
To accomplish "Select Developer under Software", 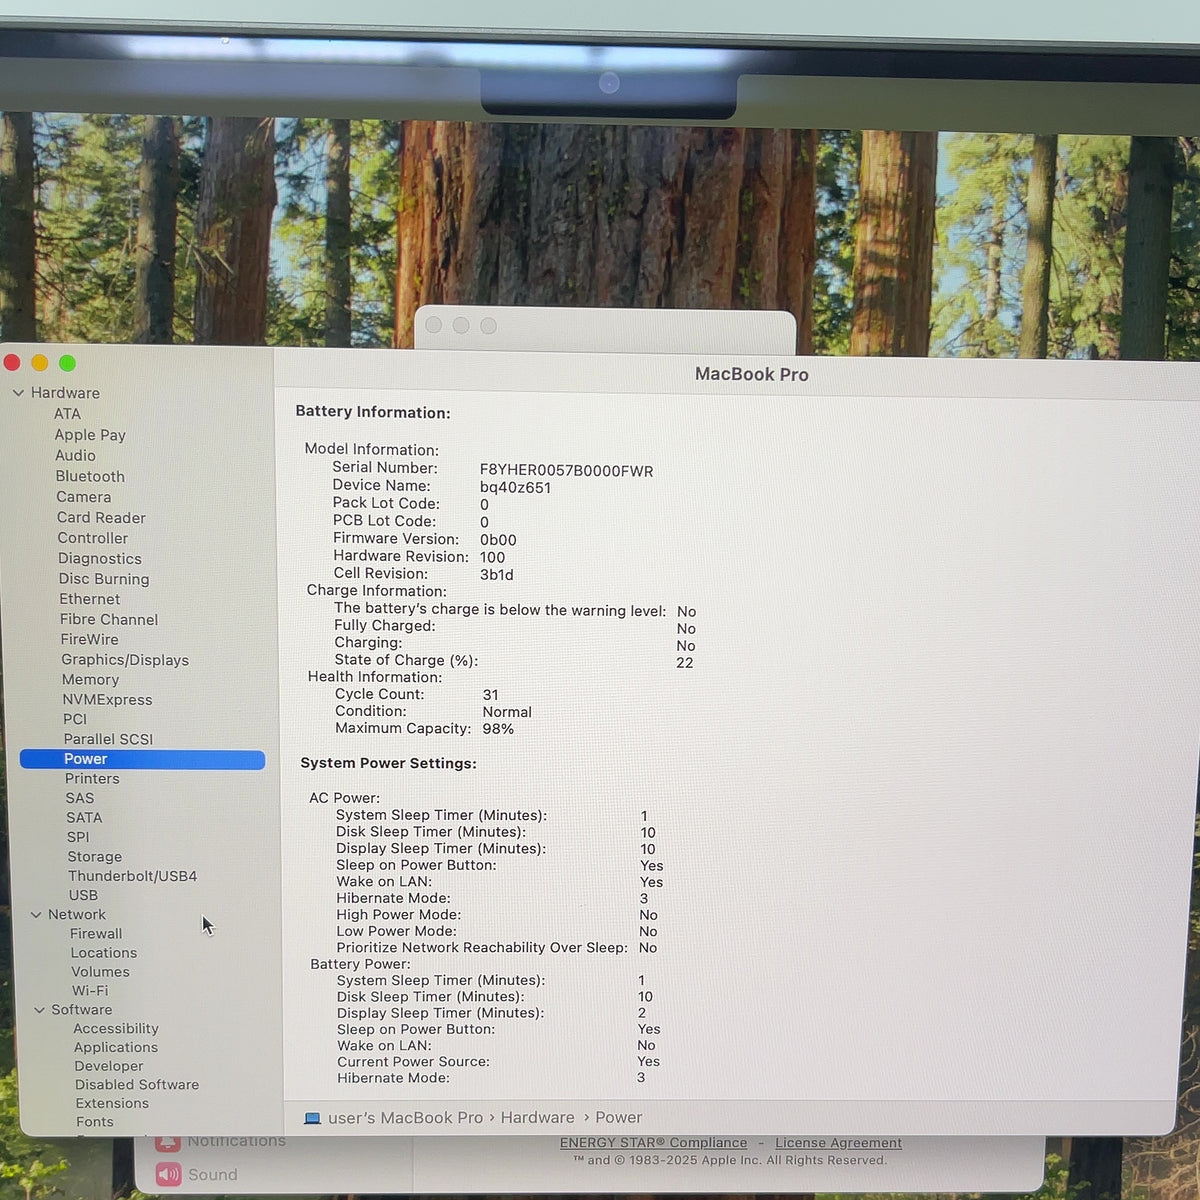I will pyautogui.click(x=108, y=1066).
